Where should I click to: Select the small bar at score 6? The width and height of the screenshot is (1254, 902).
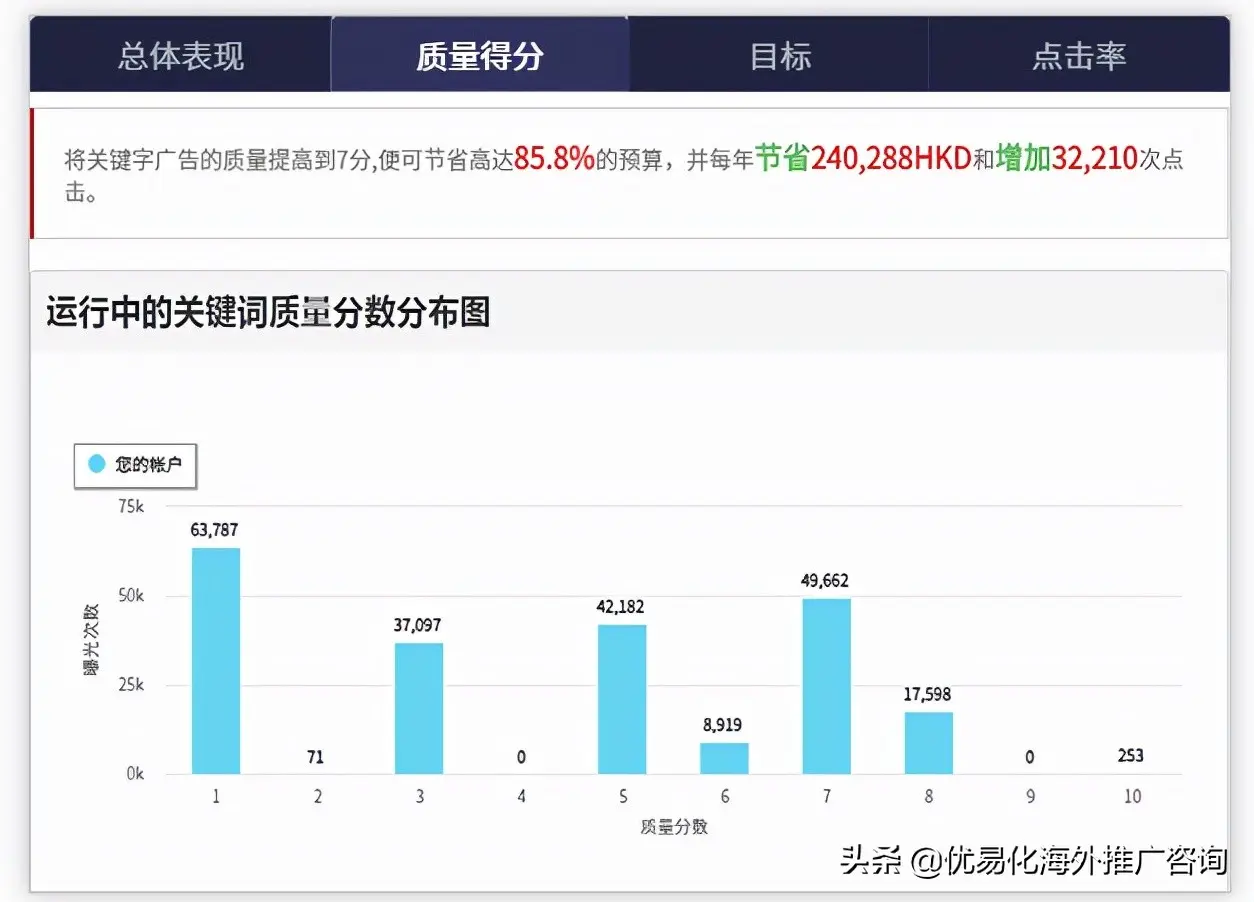click(724, 758)
